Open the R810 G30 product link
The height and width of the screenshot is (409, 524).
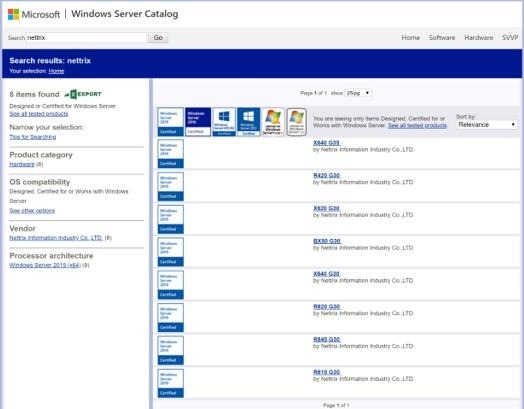point(326,372)
